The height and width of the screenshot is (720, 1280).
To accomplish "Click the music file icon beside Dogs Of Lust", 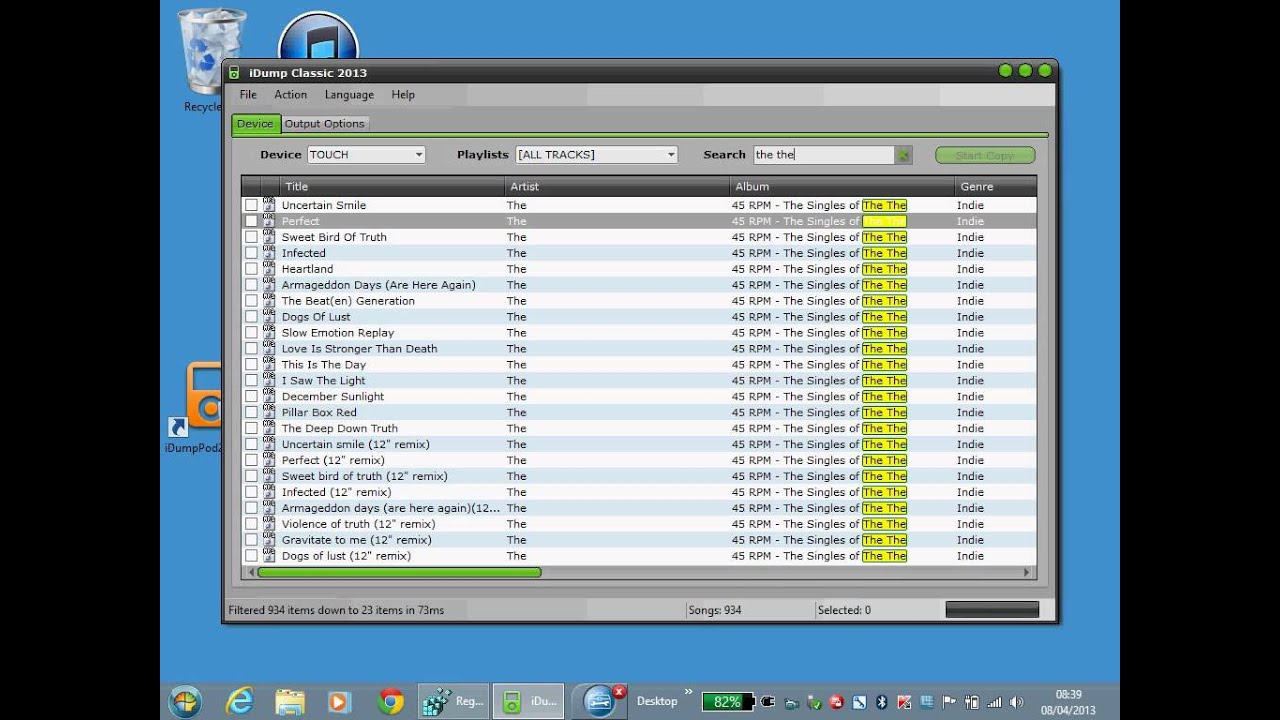I will 269,316.
